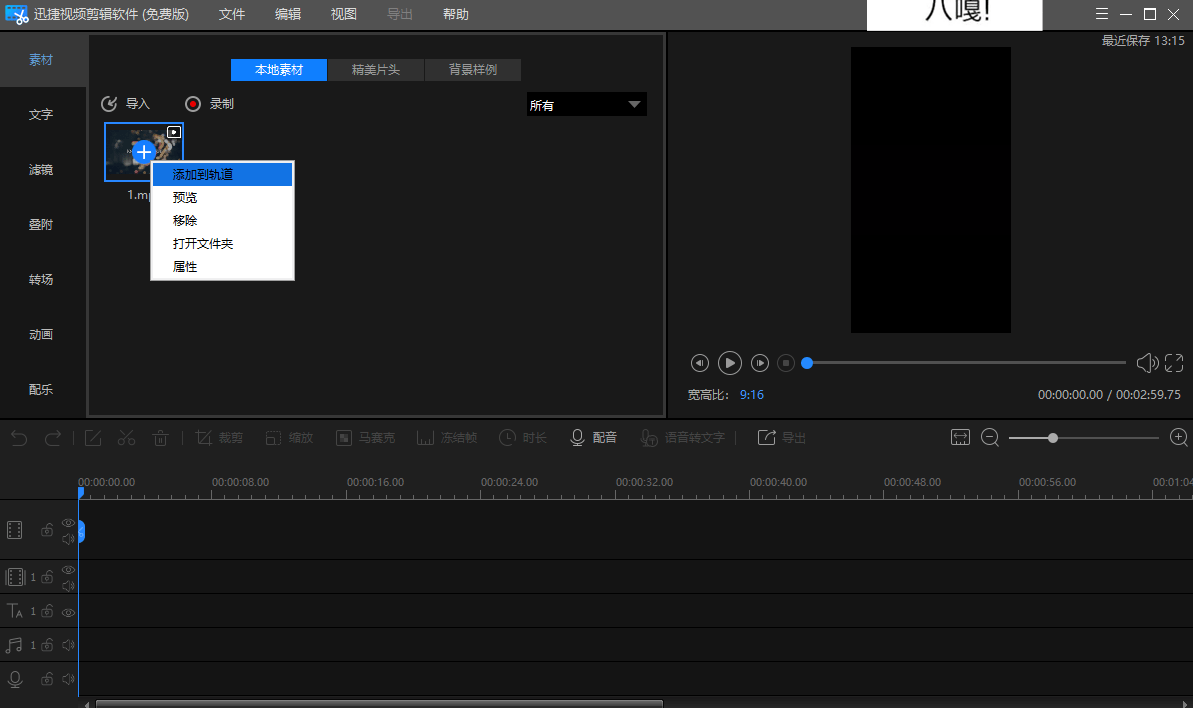Image resolution: width=1193 pixels, height=708 pixels.
Task: Click the 录制 record button
Action: pyautogui.click(x=209, y=104)
